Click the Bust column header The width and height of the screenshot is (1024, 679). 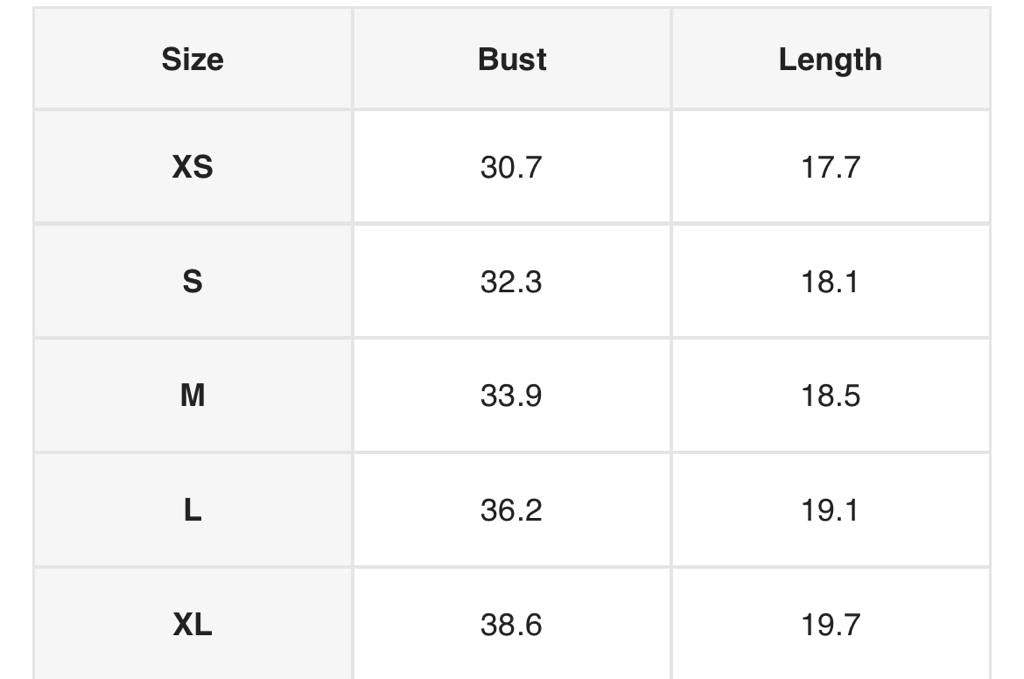point(512,60)
